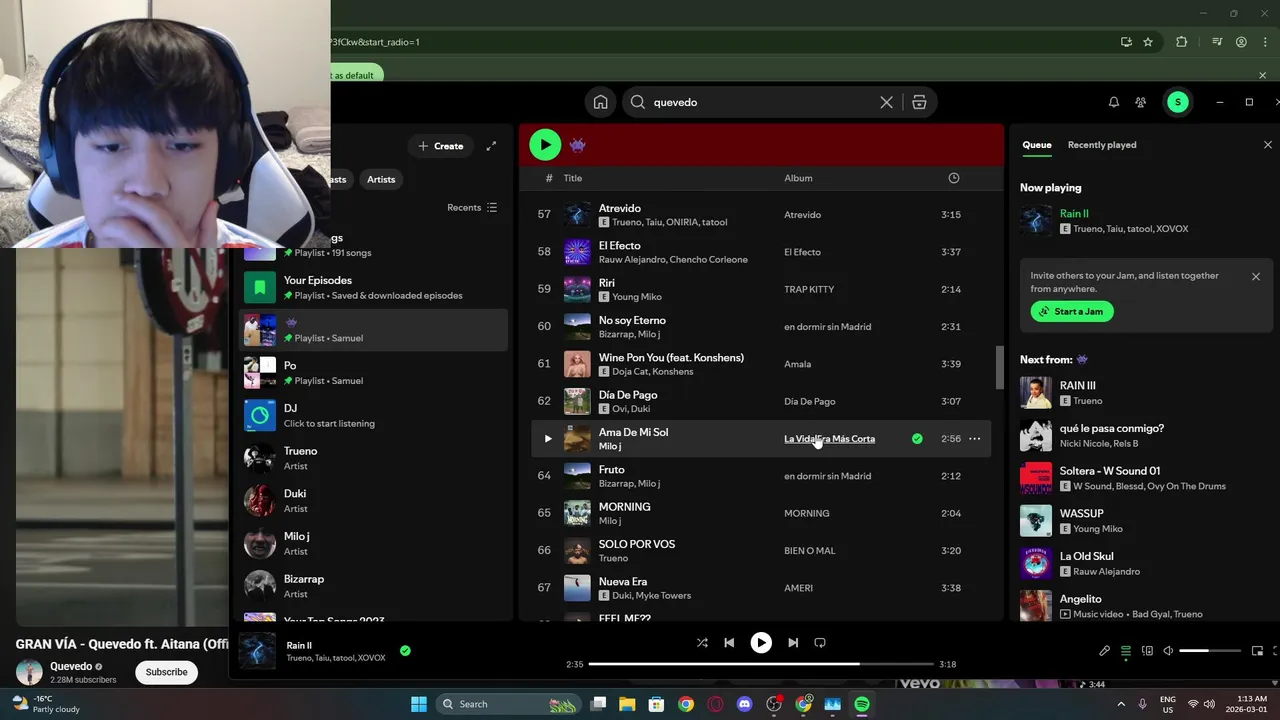The image size is (1280, 720).
Task: Open Friend Activity icon in top bar
Action: tap(1141, 102)
